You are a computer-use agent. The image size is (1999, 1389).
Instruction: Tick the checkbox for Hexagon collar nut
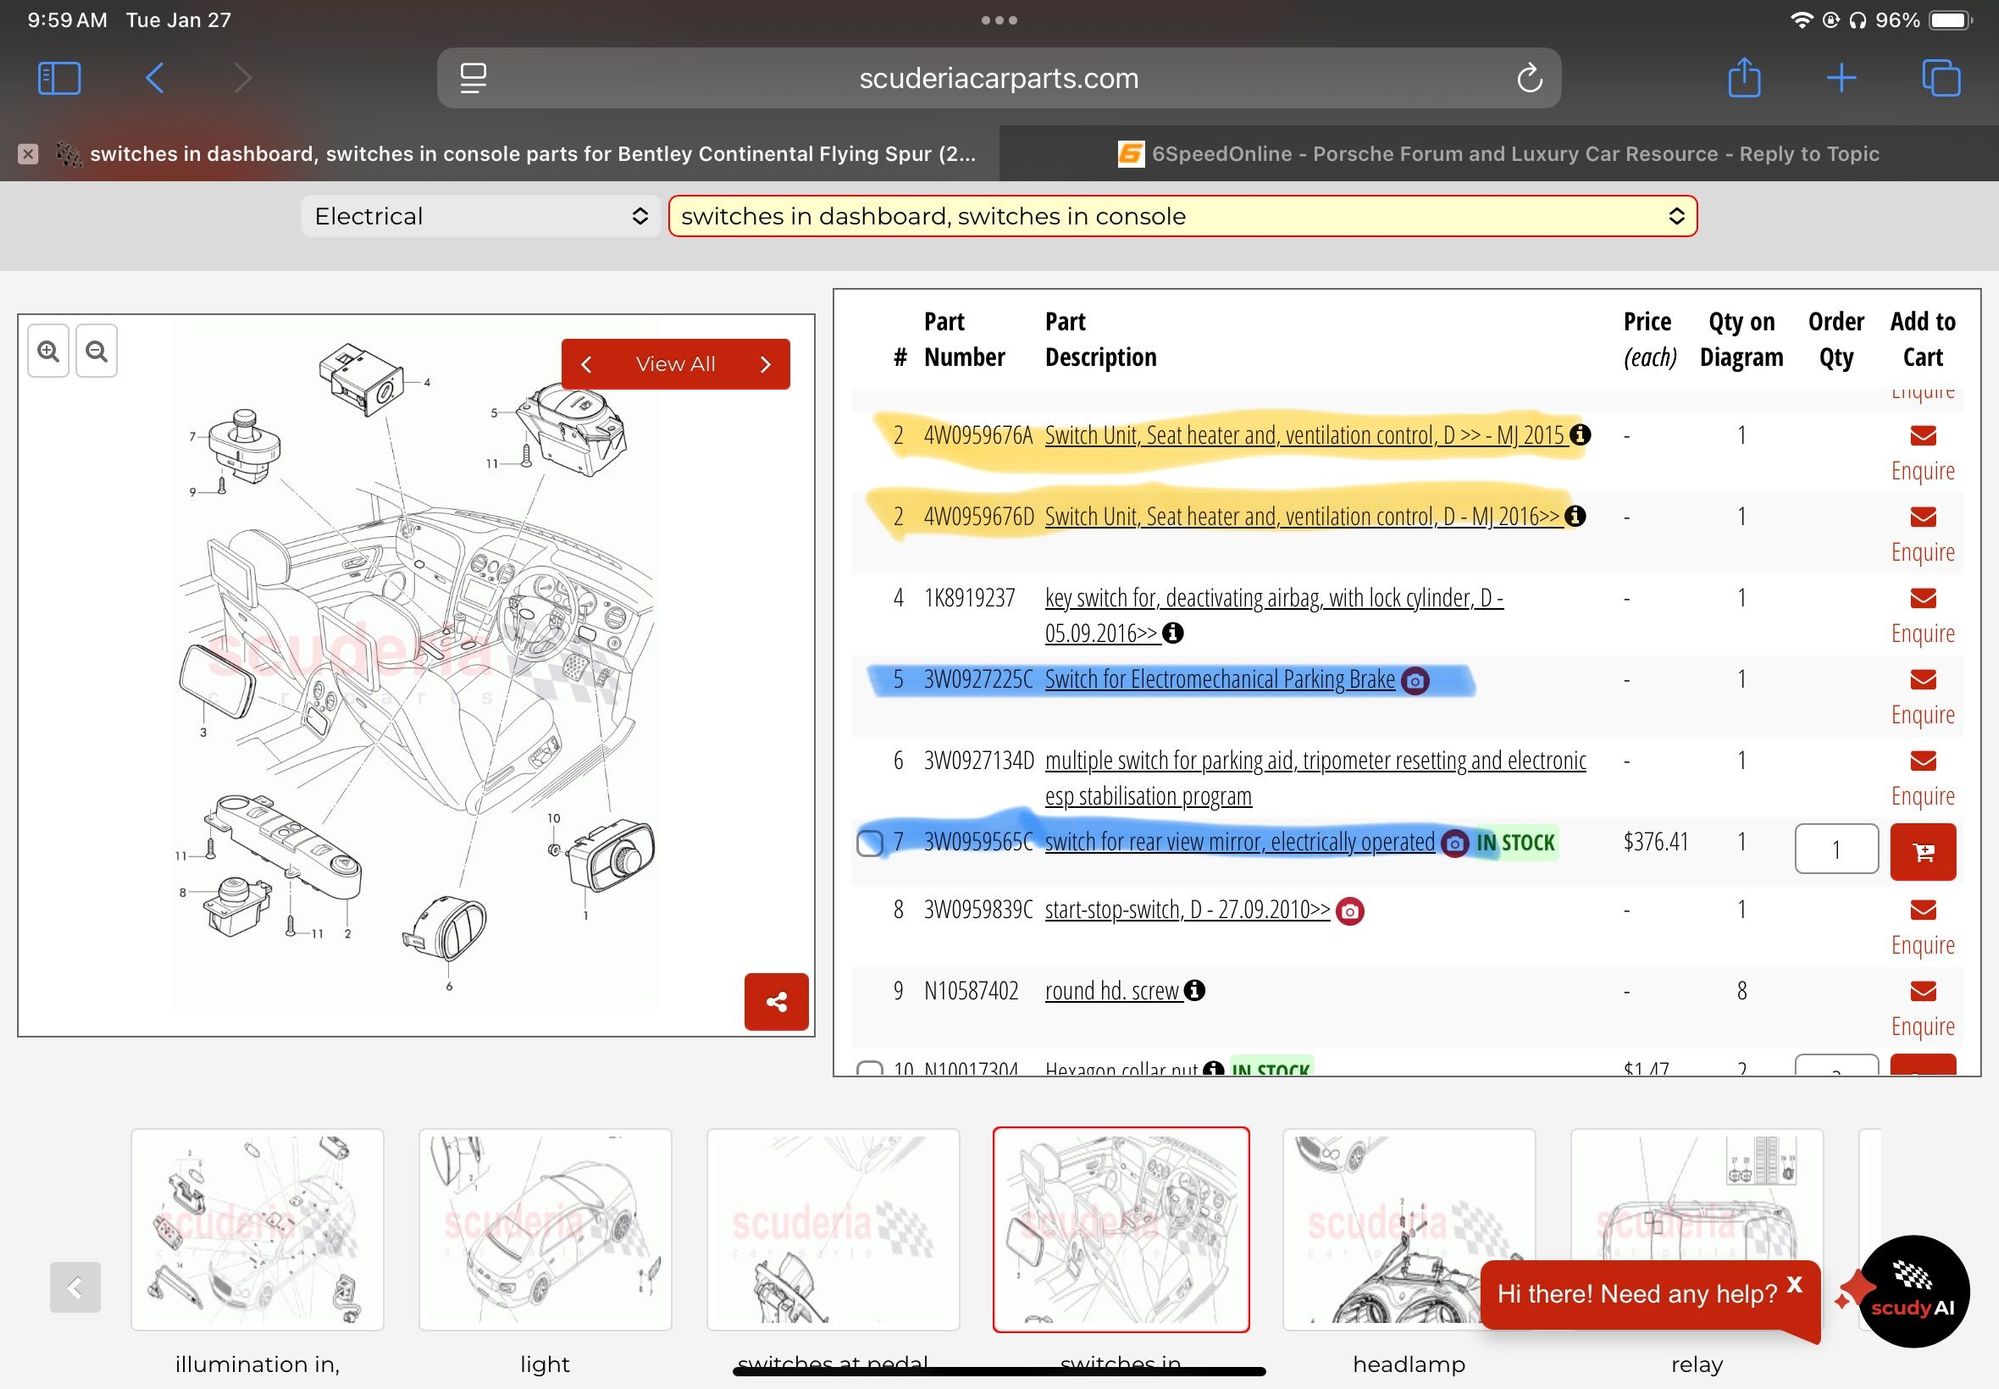(x=870, y=1069)
